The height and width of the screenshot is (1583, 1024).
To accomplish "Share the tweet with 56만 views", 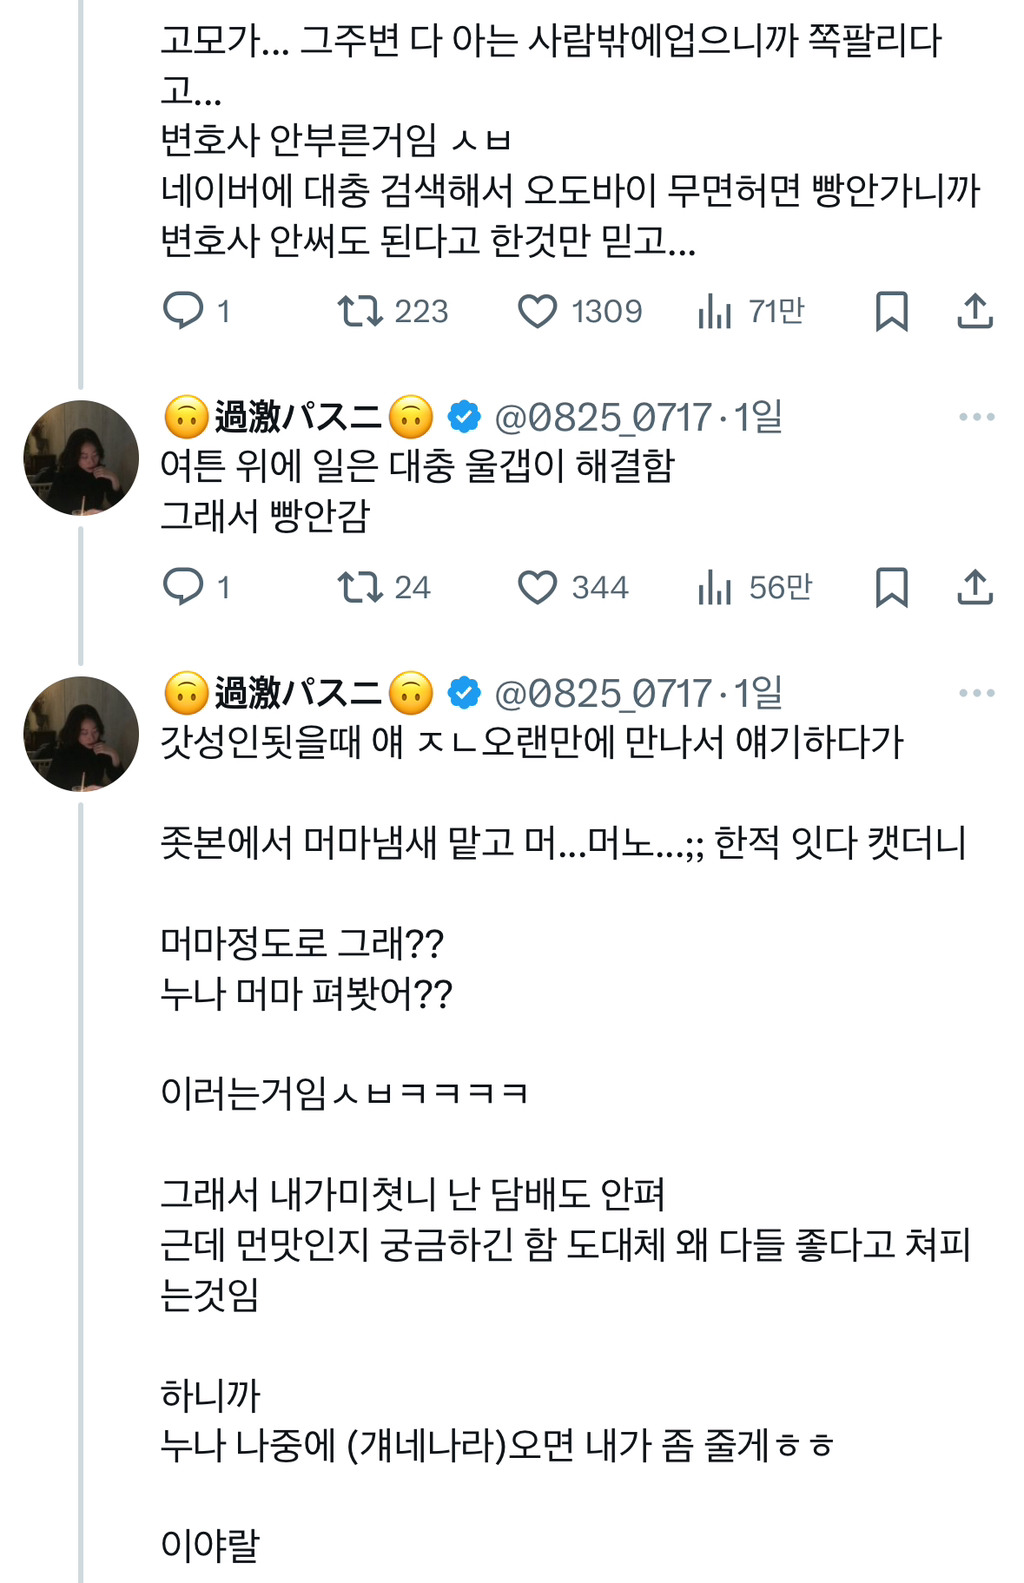I will (975, 587).
